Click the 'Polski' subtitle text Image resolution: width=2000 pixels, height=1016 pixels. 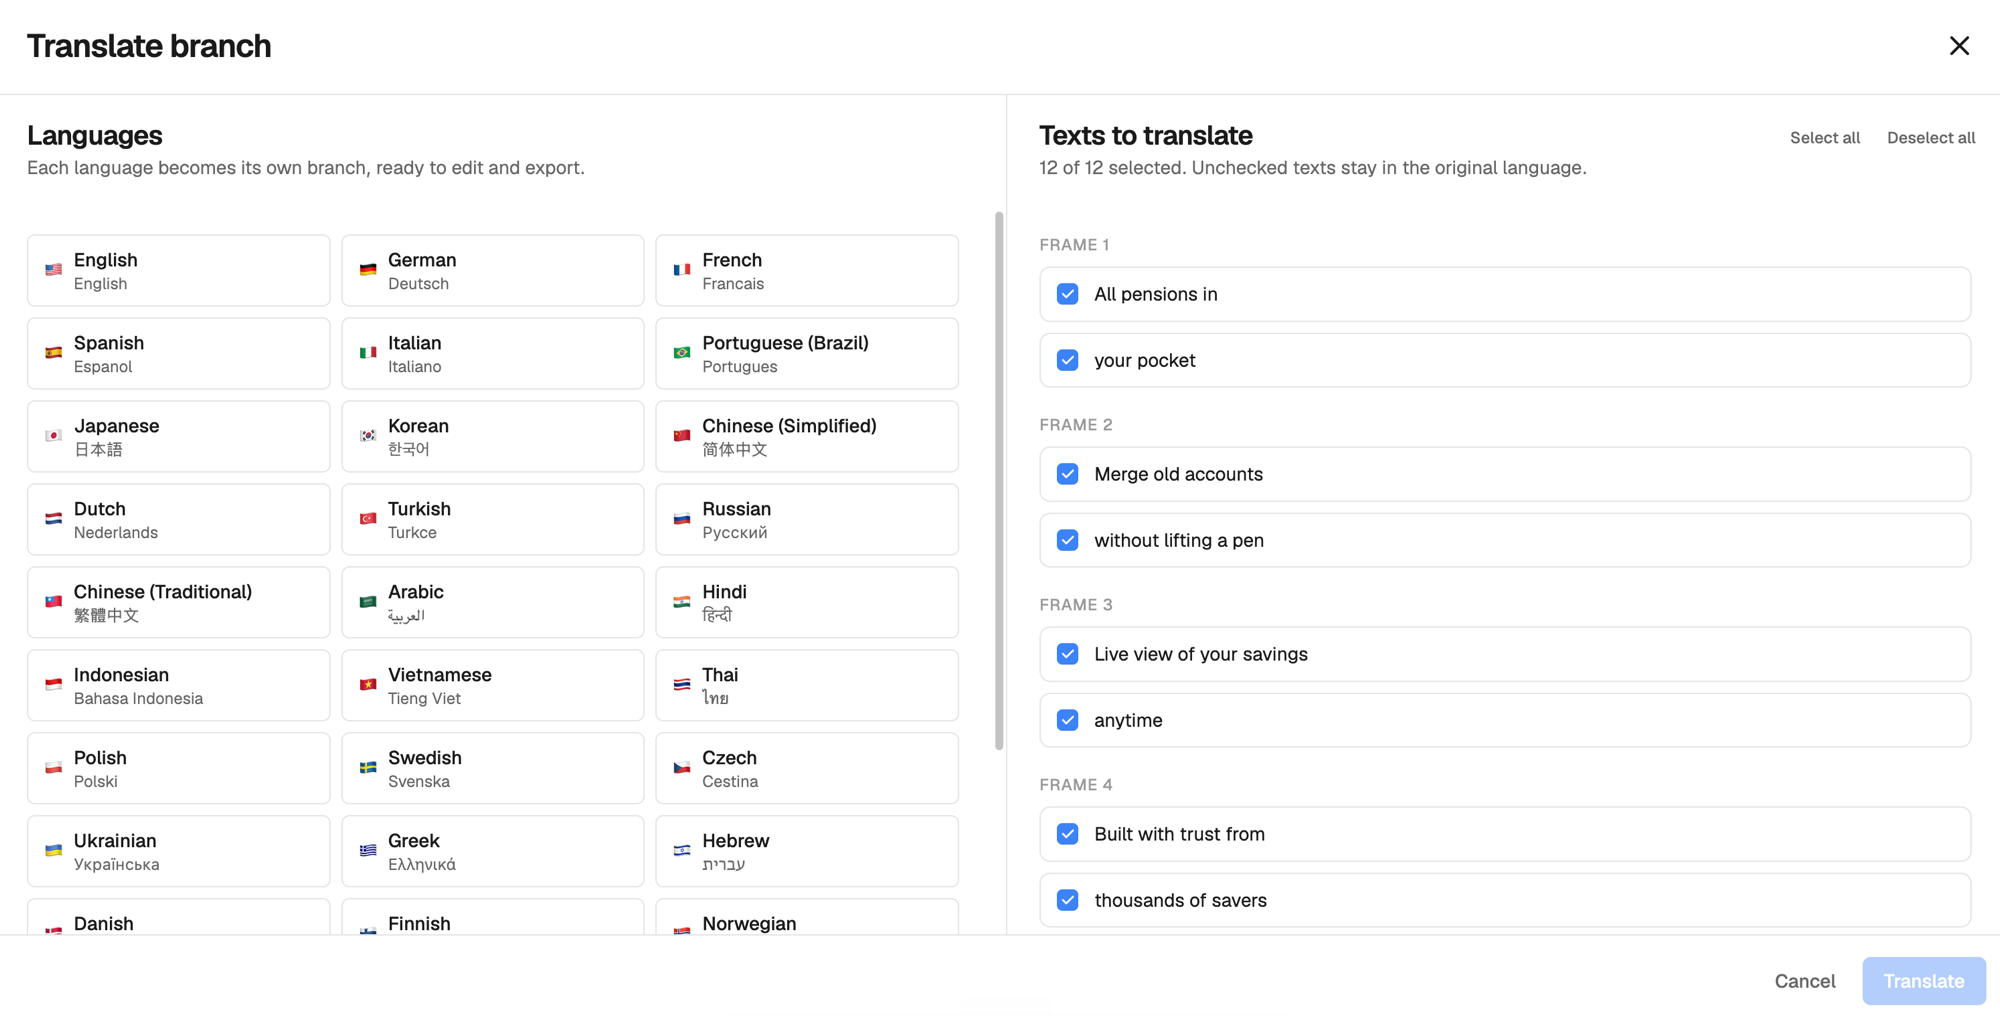coord(96,782)
